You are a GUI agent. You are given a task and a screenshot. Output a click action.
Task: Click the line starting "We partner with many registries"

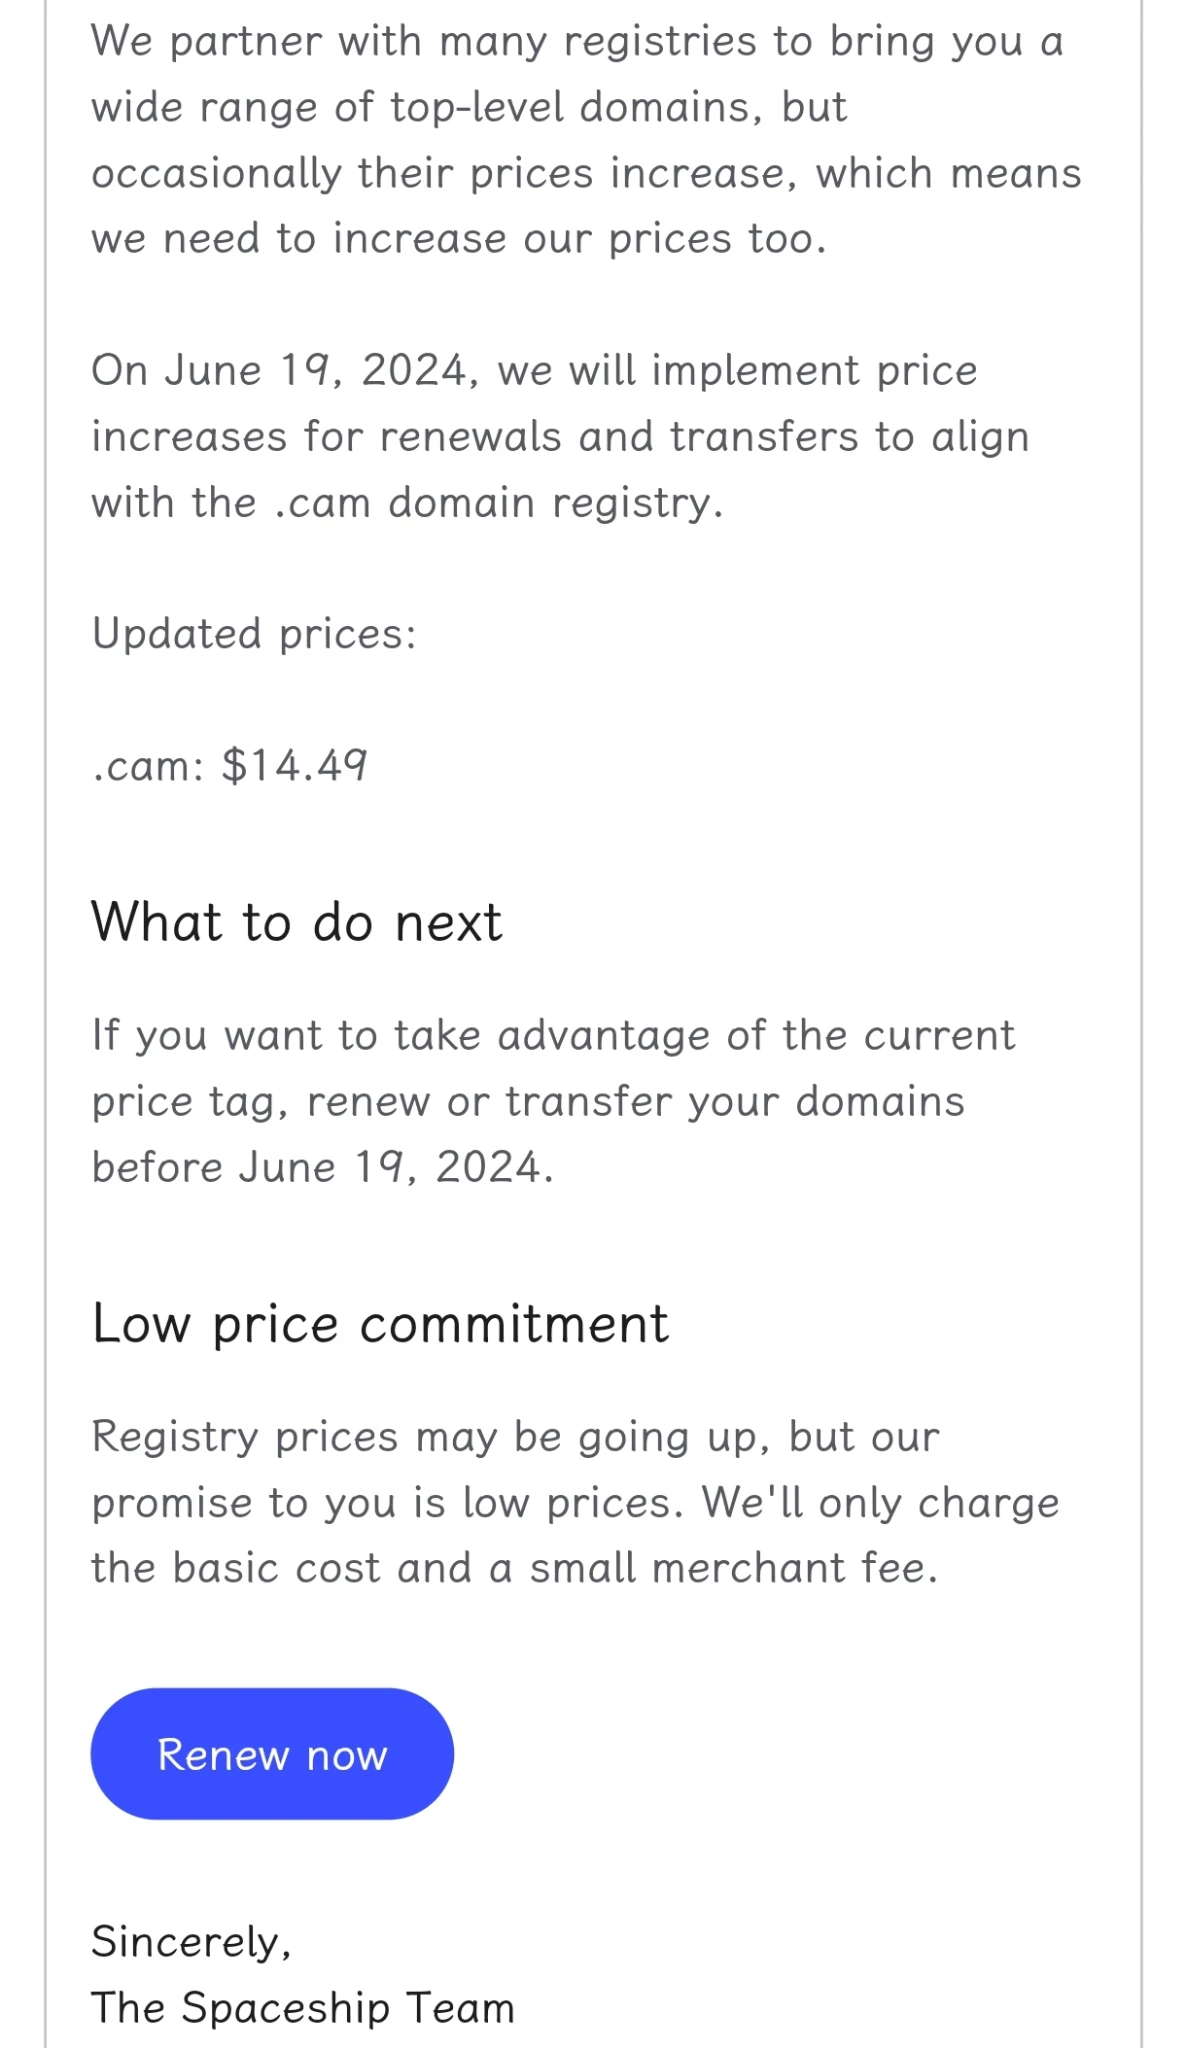[577, 42]
